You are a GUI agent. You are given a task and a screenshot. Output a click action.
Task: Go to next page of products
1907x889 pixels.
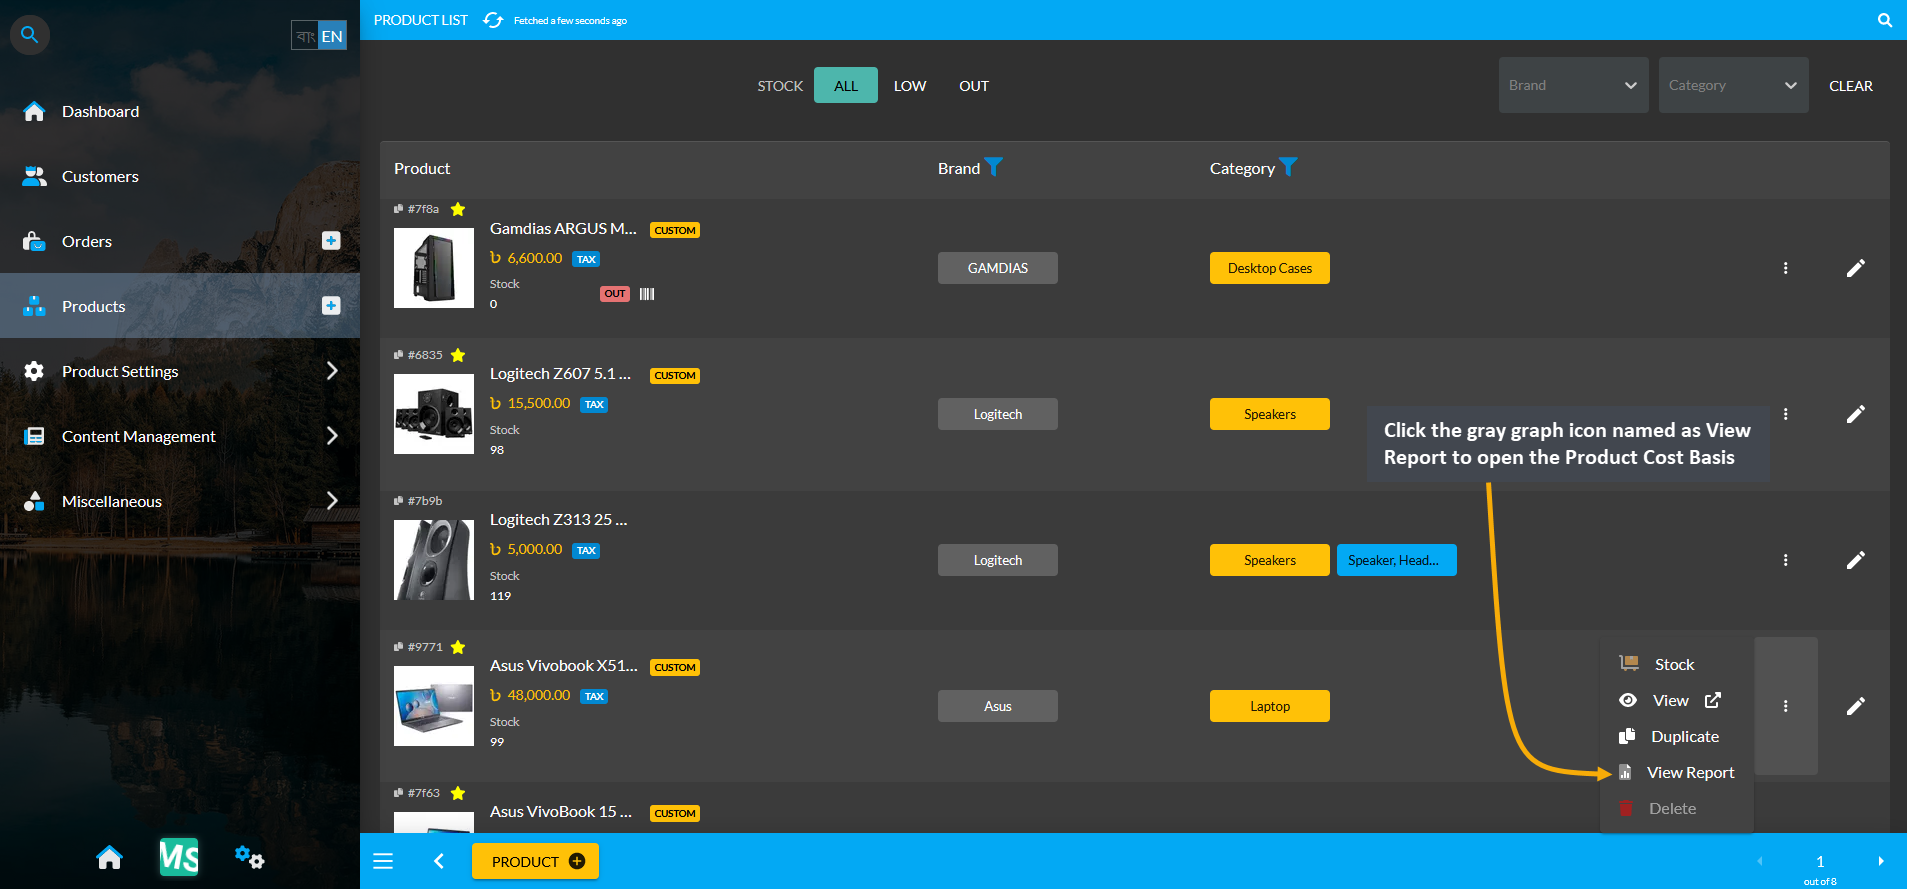pos(1880,861)
